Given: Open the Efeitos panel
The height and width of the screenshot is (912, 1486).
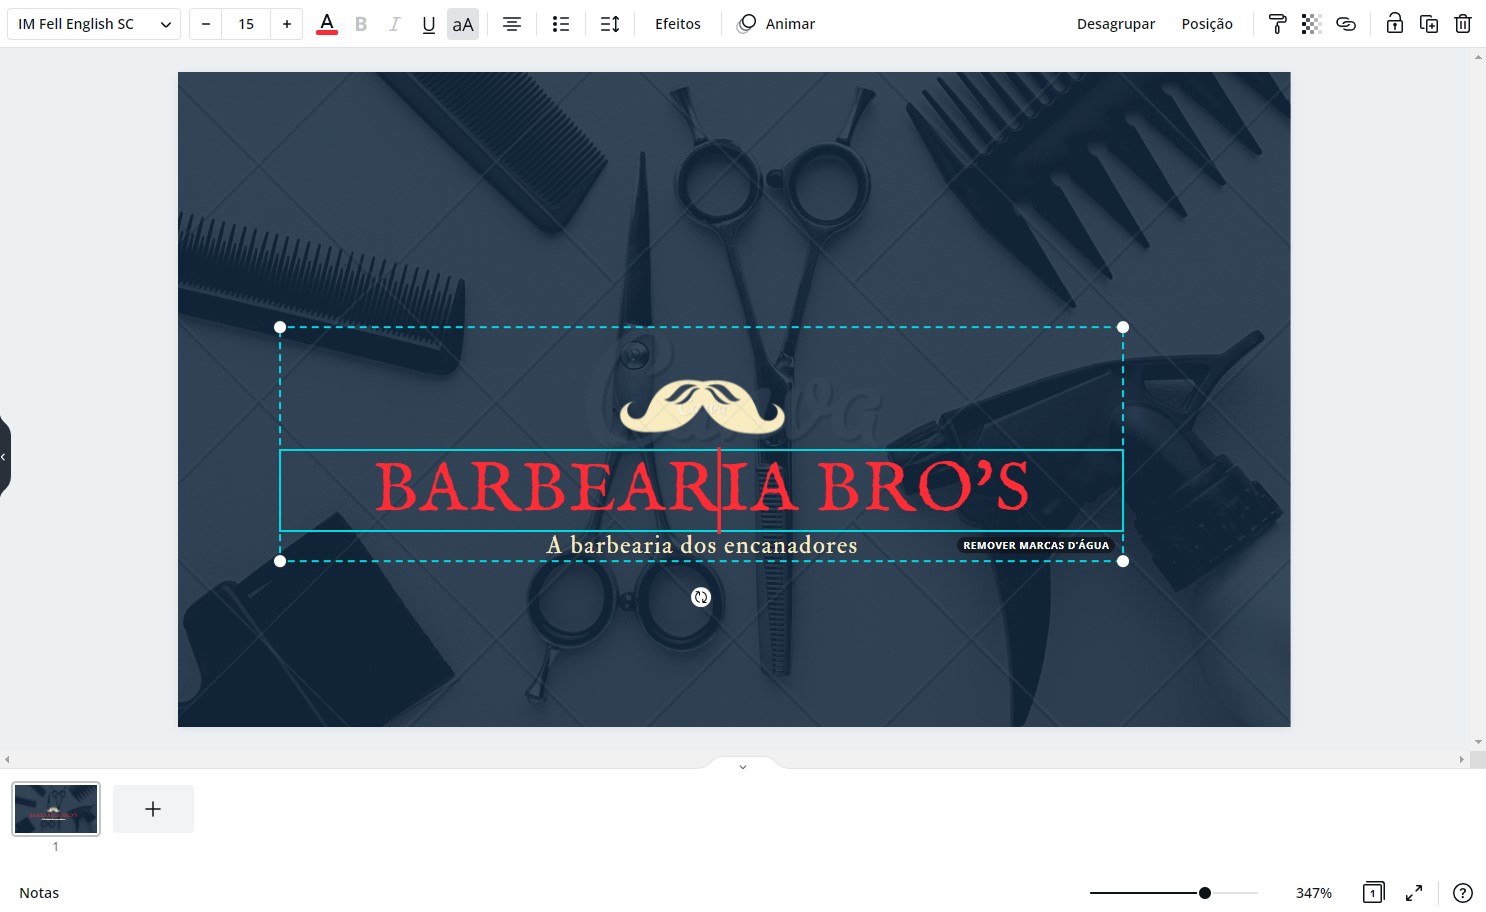Looking at the screenshot, I should tap(678, 24).
